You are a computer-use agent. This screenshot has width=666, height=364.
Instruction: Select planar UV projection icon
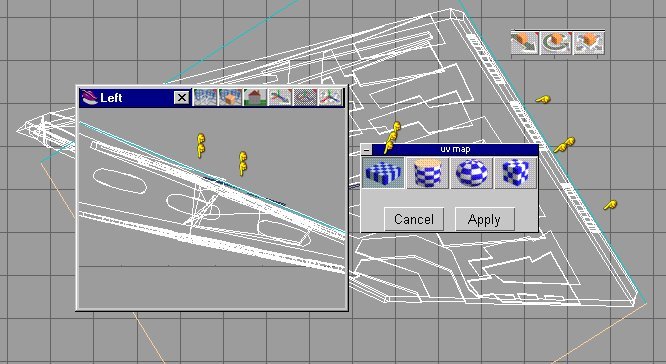(383, 173)
